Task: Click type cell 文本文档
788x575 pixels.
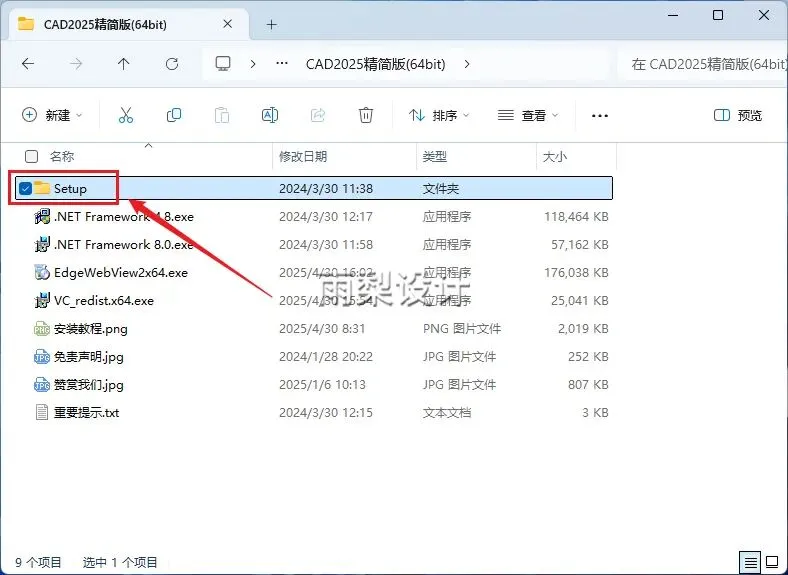Action: (x=447, y=413)
